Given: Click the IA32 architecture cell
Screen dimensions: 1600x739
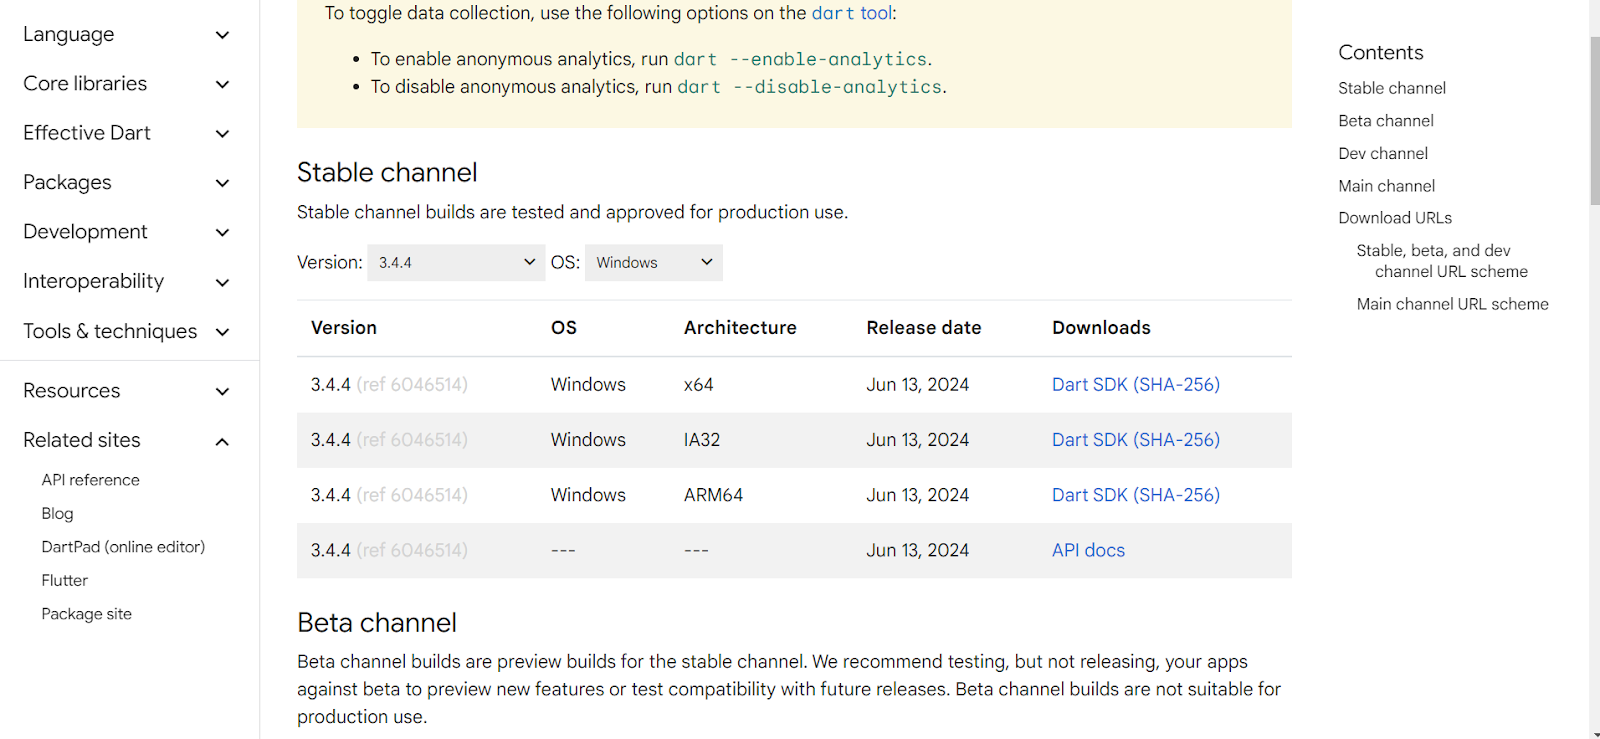Looking at the screenshot, I should pyautogui.click(x=702, y=440).
